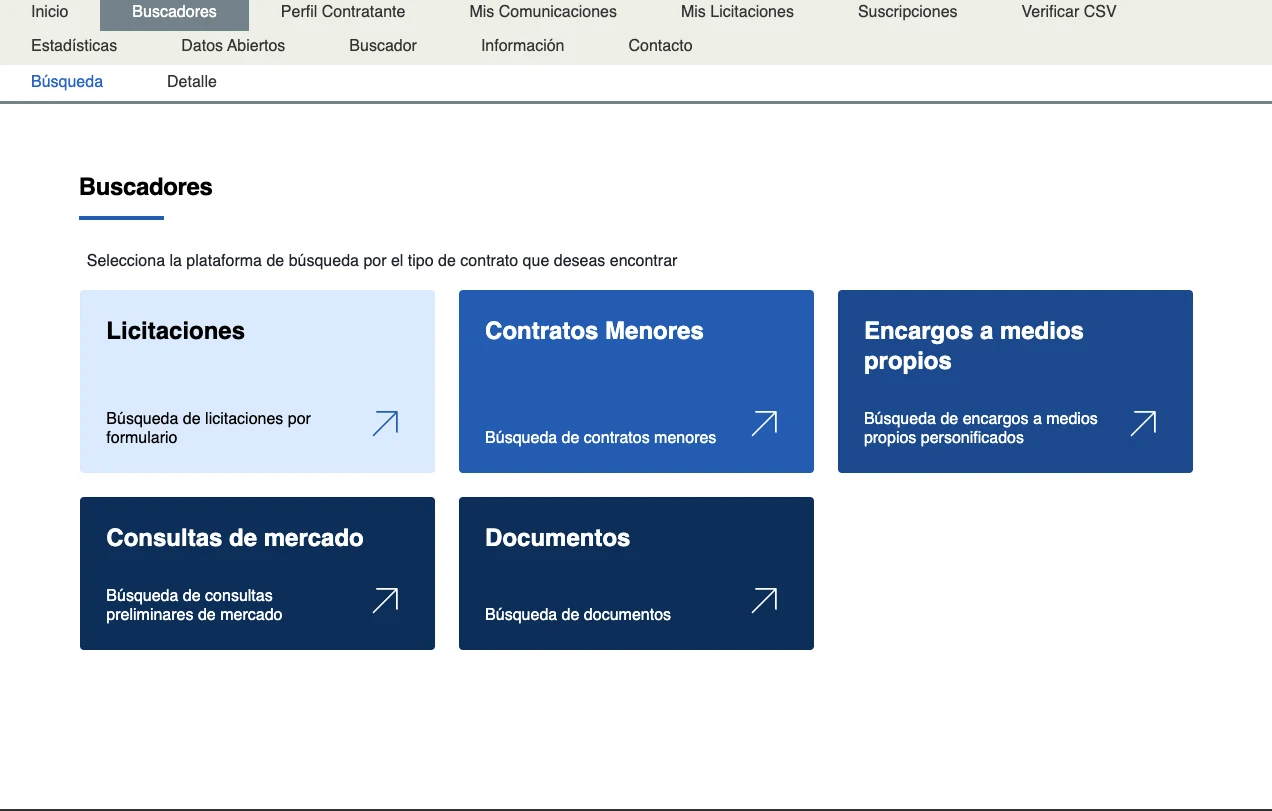The image size is (1272, 811).
Task: Open Mis Comunicaciones menu item
Action: click(543, 12)
